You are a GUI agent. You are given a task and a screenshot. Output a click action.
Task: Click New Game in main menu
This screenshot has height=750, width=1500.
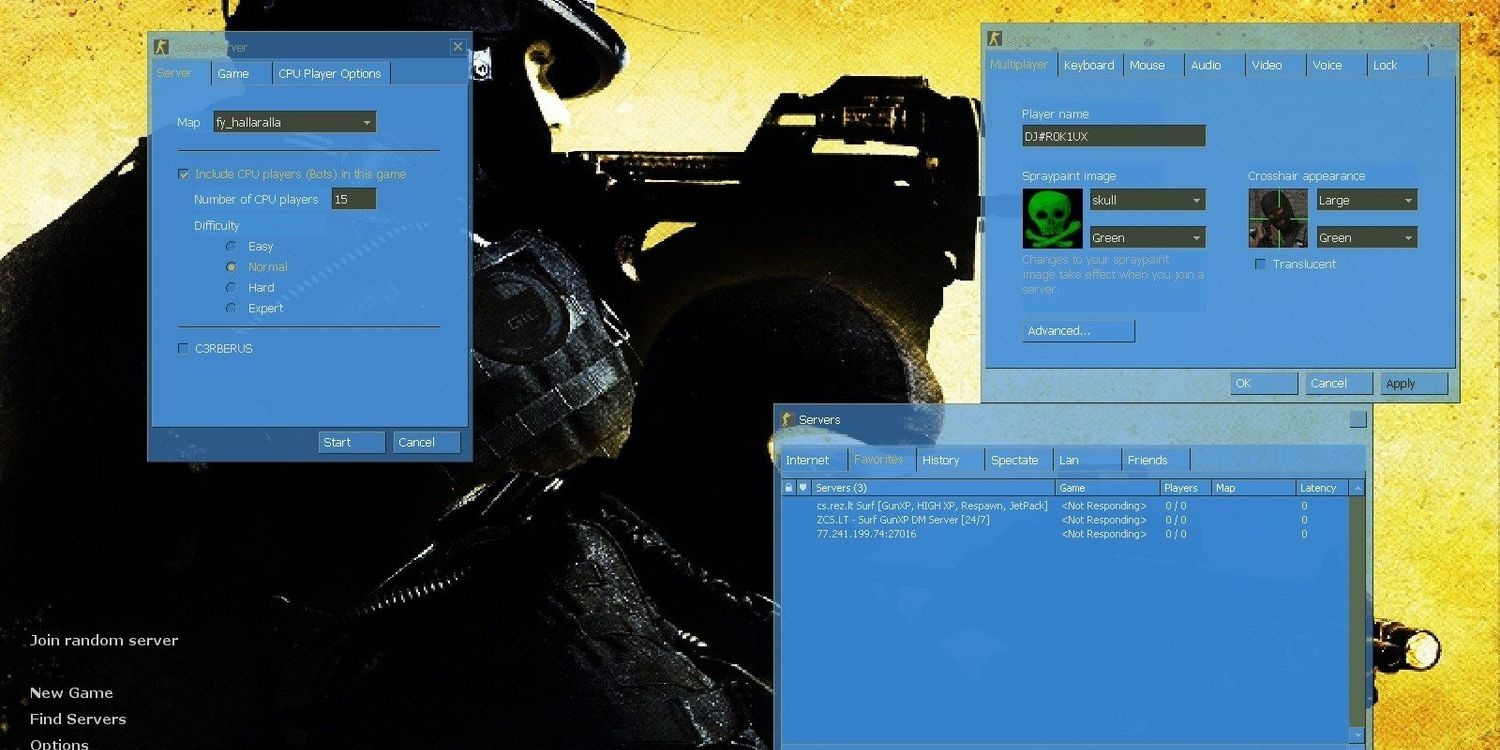pyautogui.click(x=71, y=693)
